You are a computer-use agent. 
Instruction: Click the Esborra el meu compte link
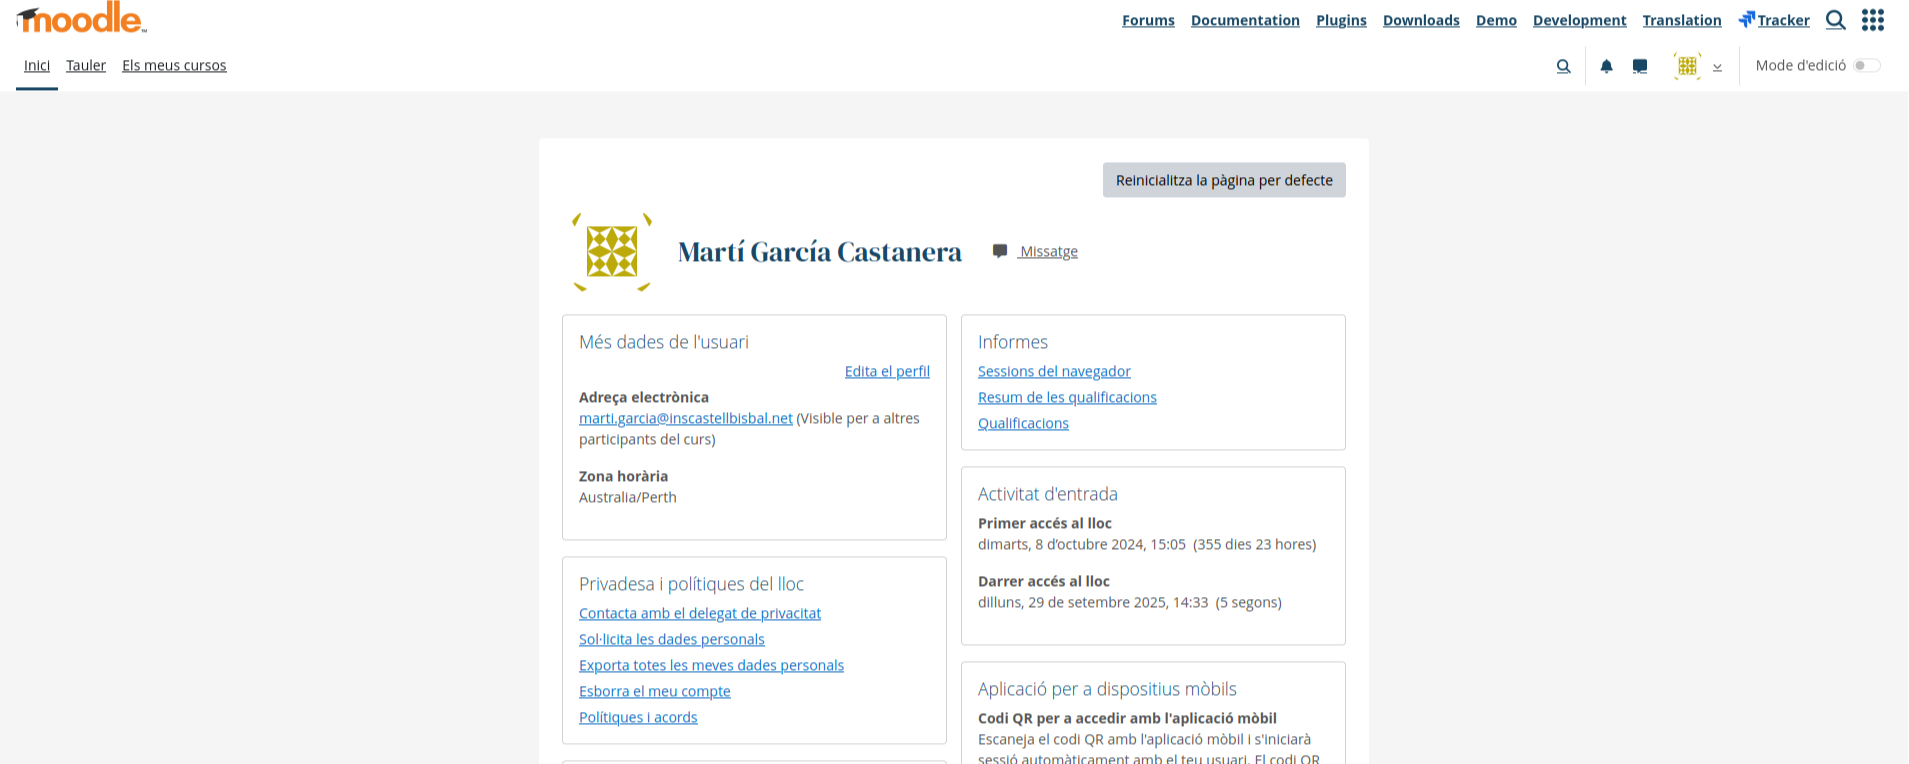654,691
